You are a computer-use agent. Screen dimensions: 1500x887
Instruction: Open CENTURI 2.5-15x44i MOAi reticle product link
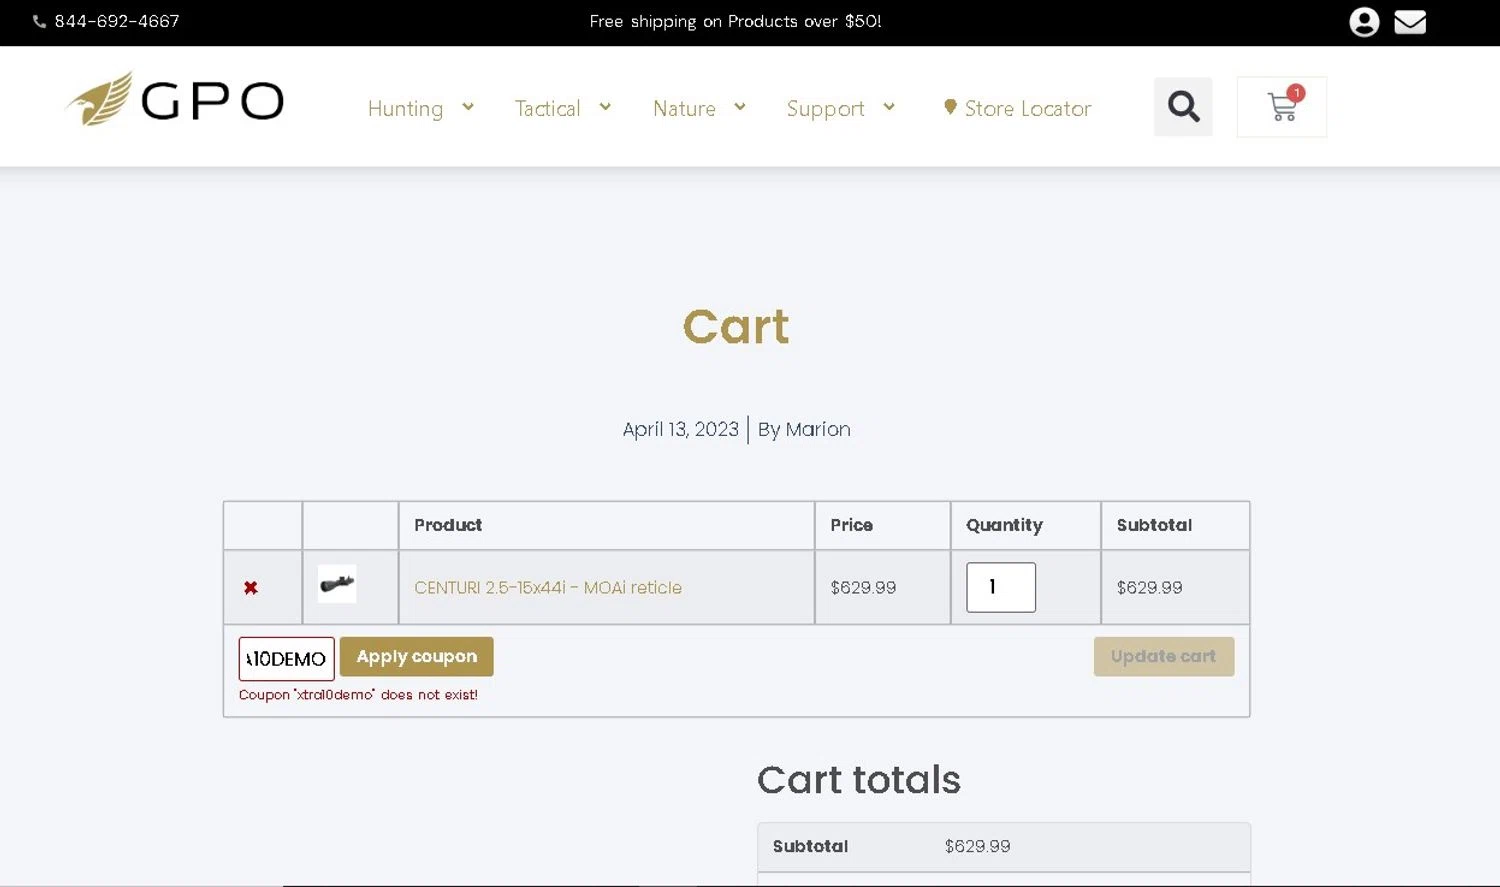[x=548, y=588]
